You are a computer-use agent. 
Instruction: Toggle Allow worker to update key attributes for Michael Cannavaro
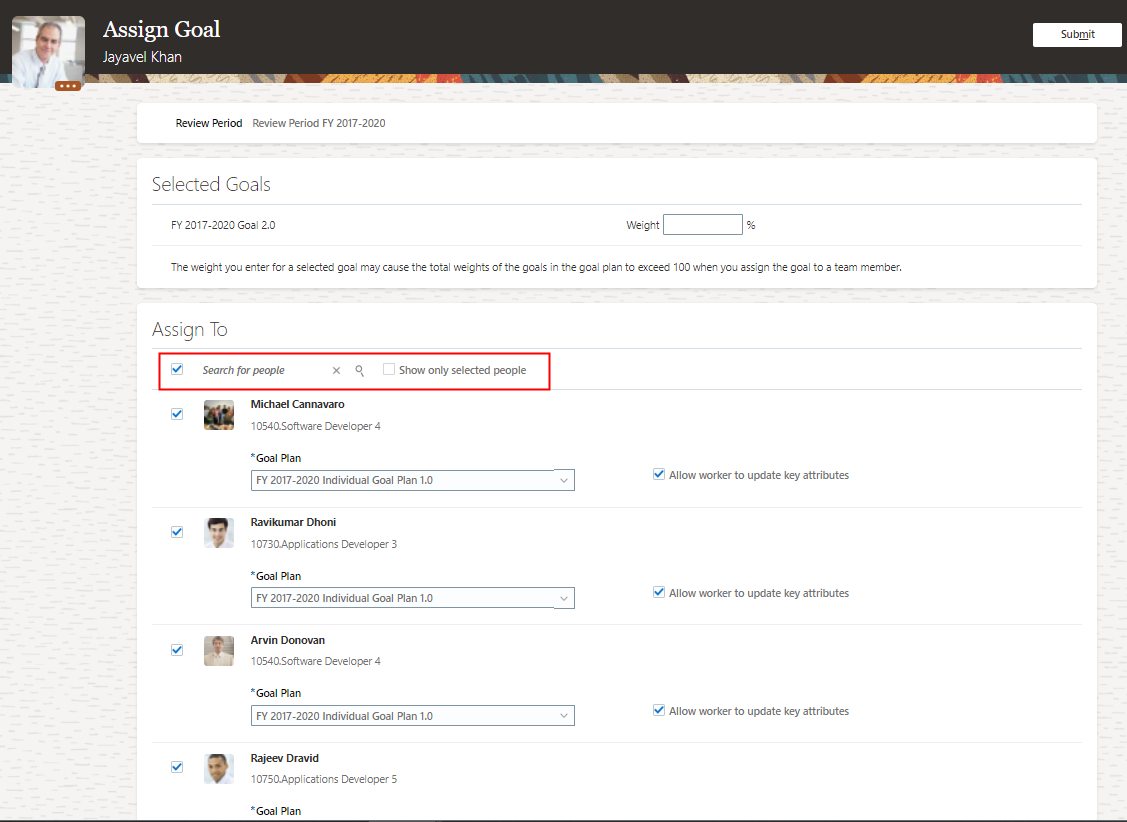pyautogui.click(x=658, y=474)
